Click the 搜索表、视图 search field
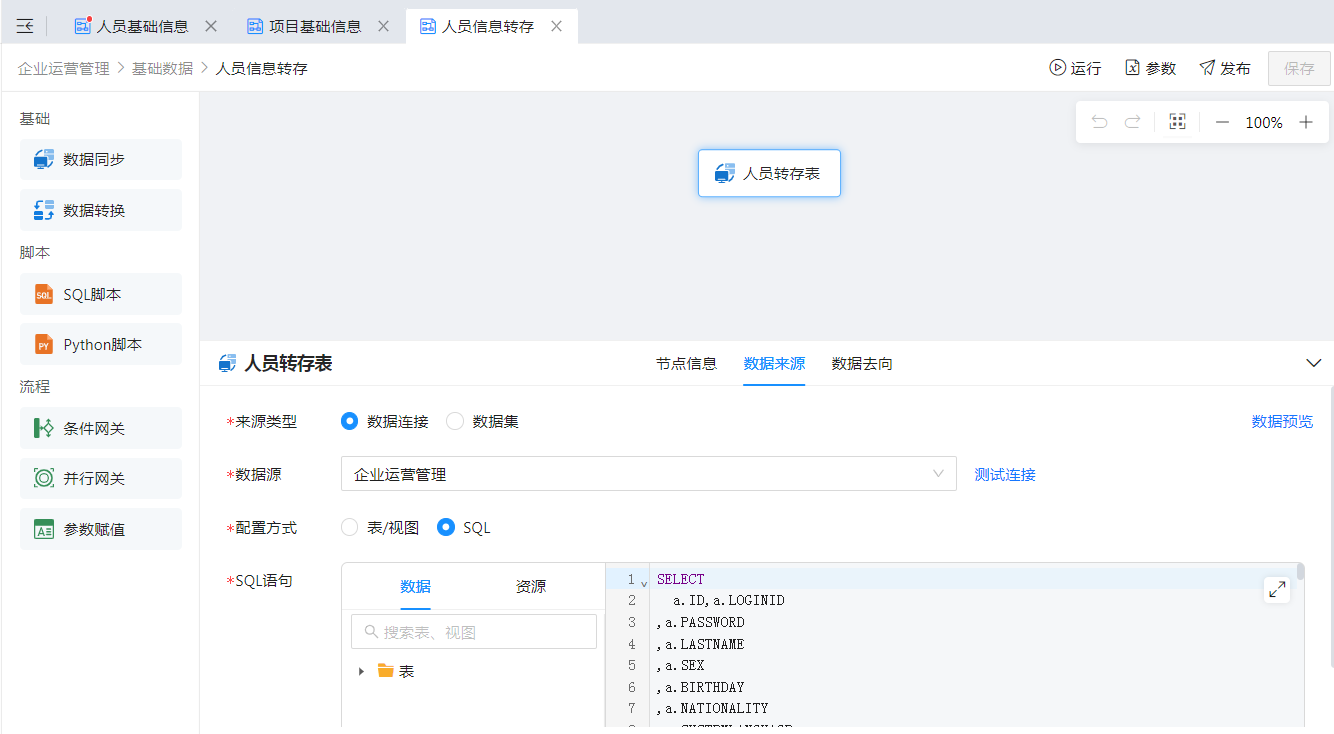1334x734 pixels. (474, 632)
